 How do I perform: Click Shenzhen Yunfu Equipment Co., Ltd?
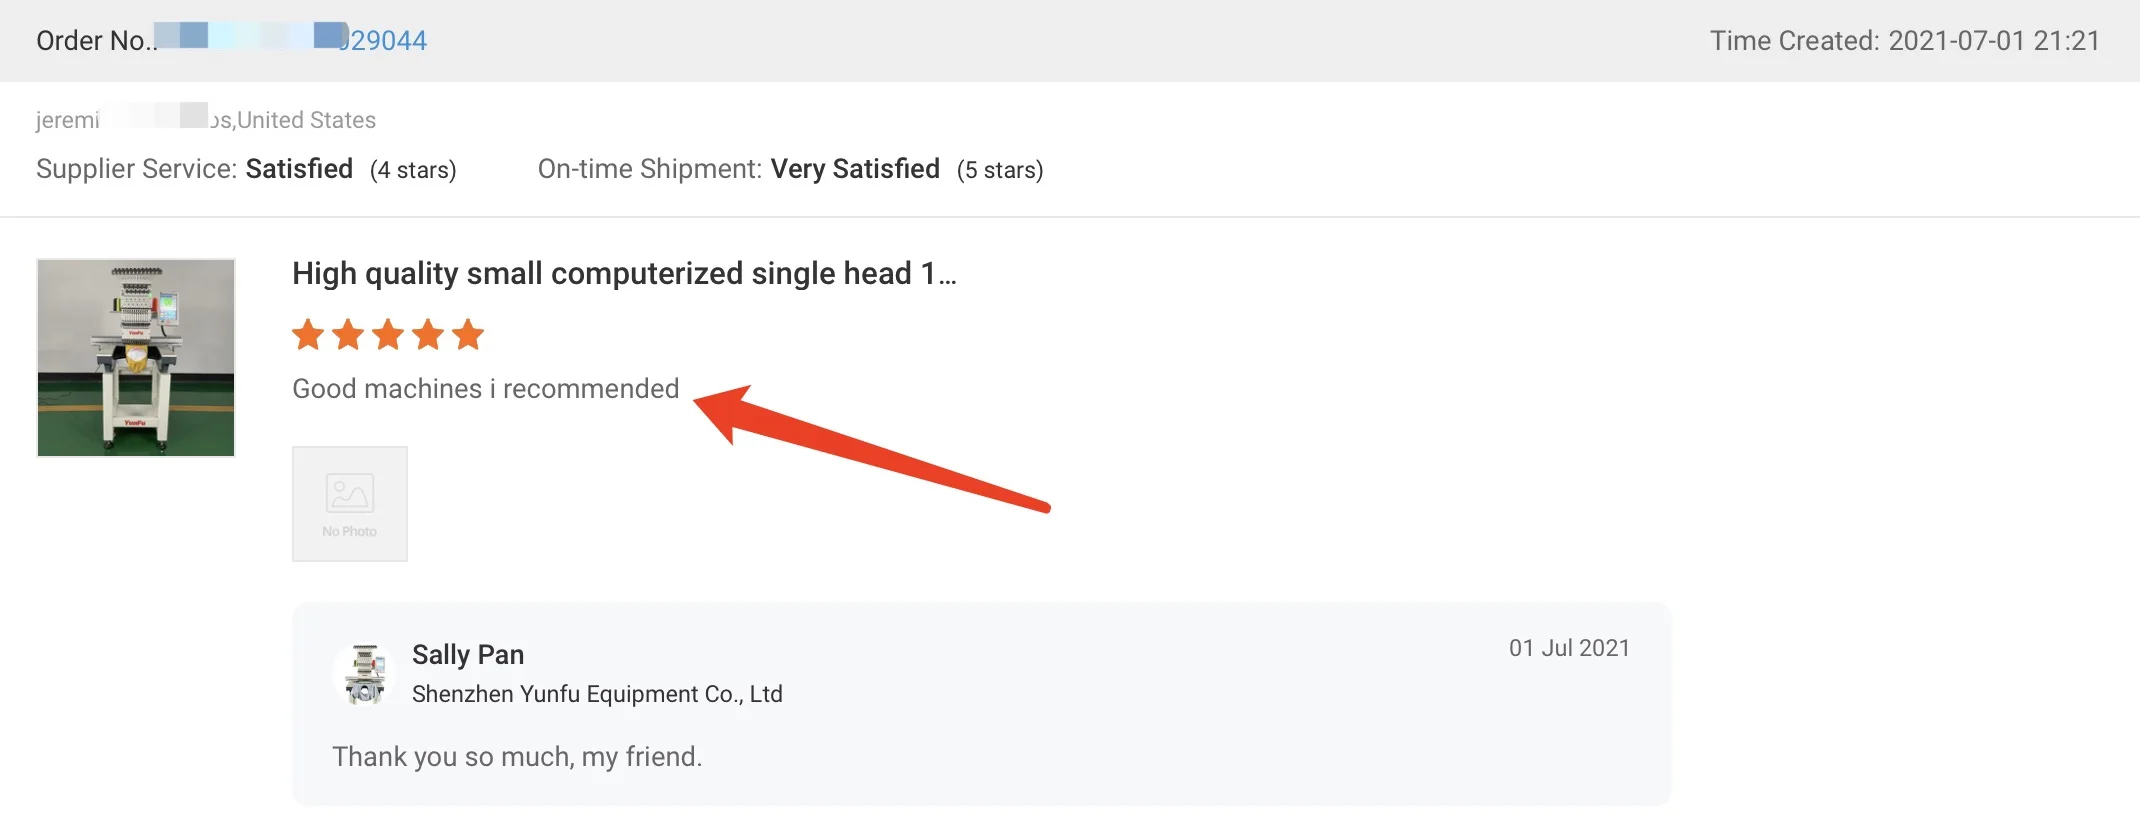click(x=597, y=694)
